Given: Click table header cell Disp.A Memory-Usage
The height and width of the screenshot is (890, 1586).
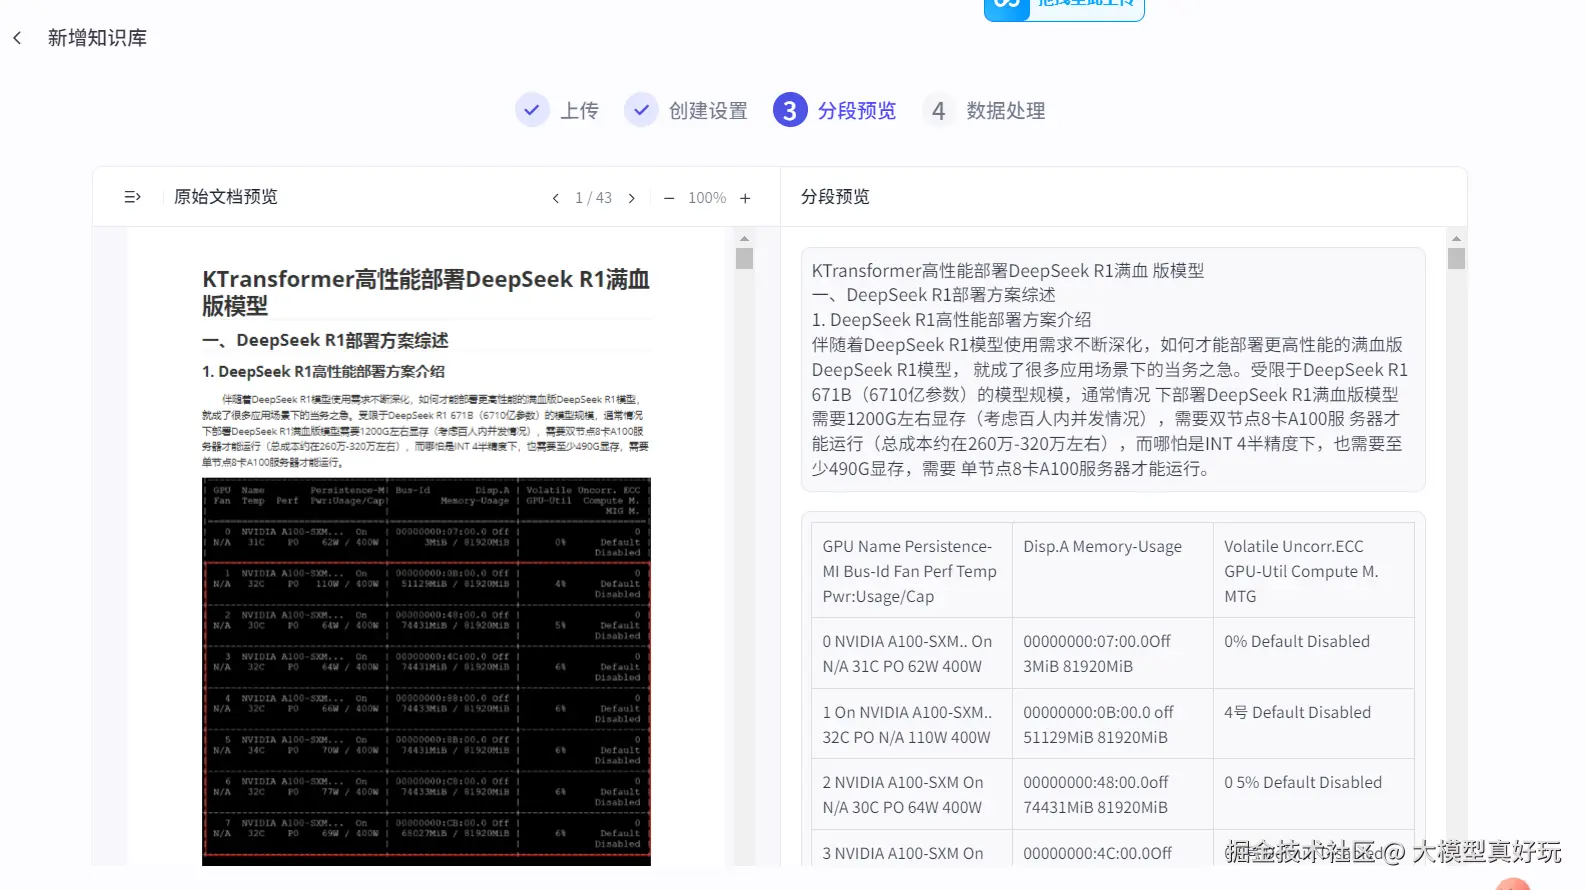Looking at the screenshot, I should (1112, 571).
